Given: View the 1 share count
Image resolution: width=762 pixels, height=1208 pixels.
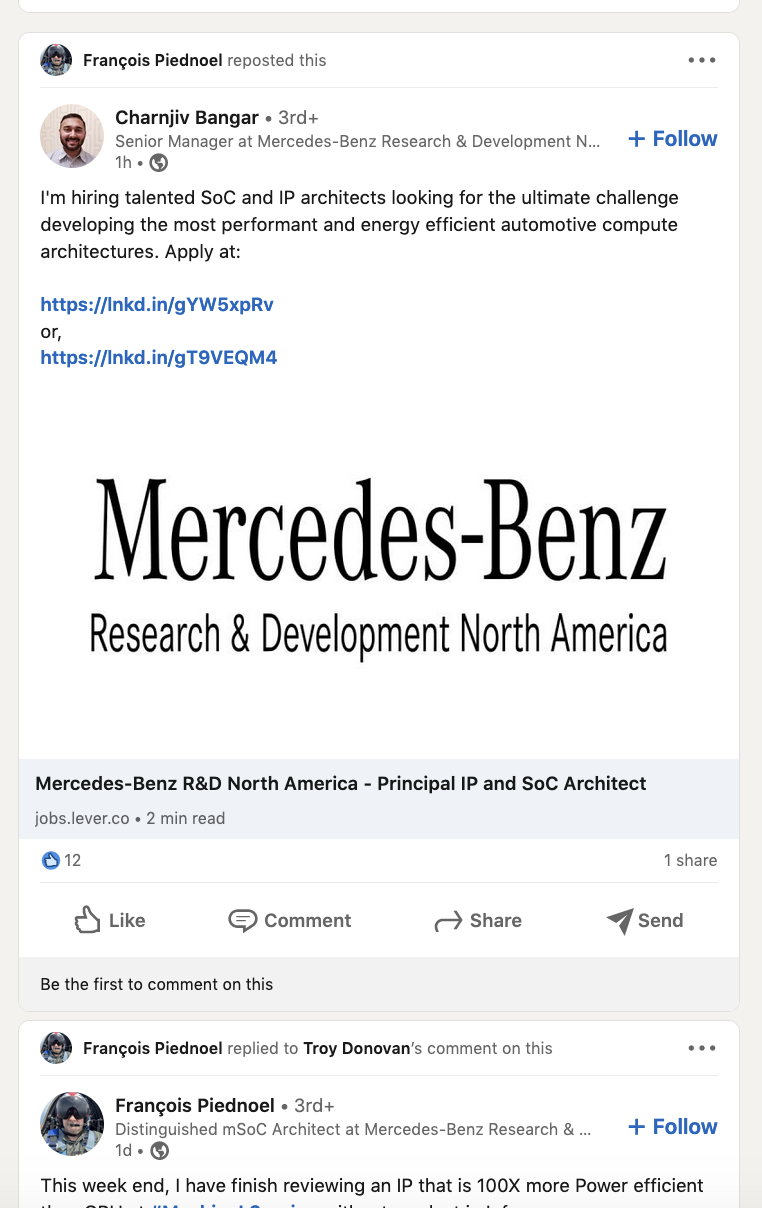Looking at the screenshot, I should (690, 860).
